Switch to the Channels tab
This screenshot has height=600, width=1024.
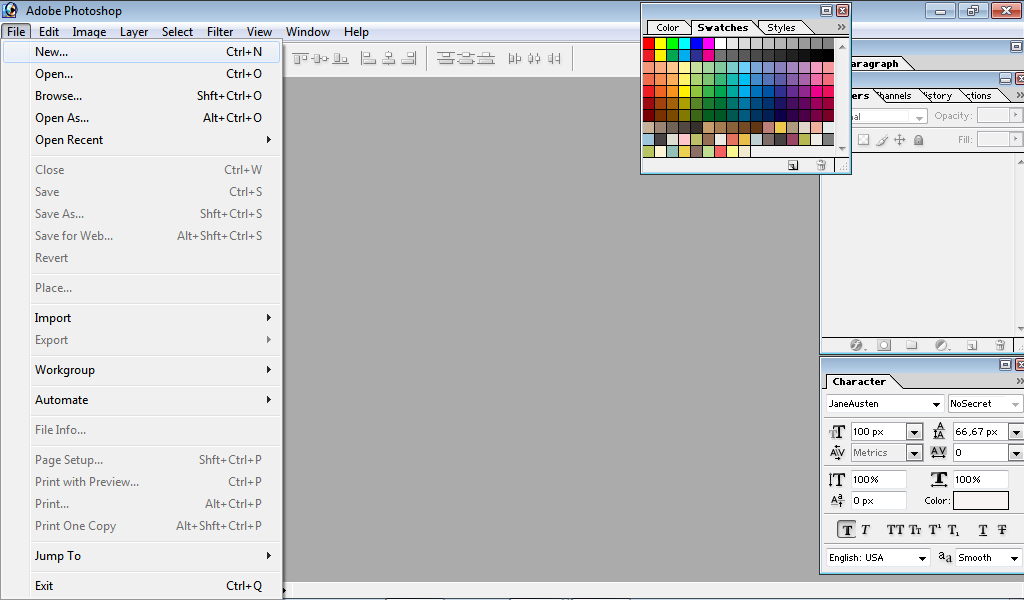(895, 95)
